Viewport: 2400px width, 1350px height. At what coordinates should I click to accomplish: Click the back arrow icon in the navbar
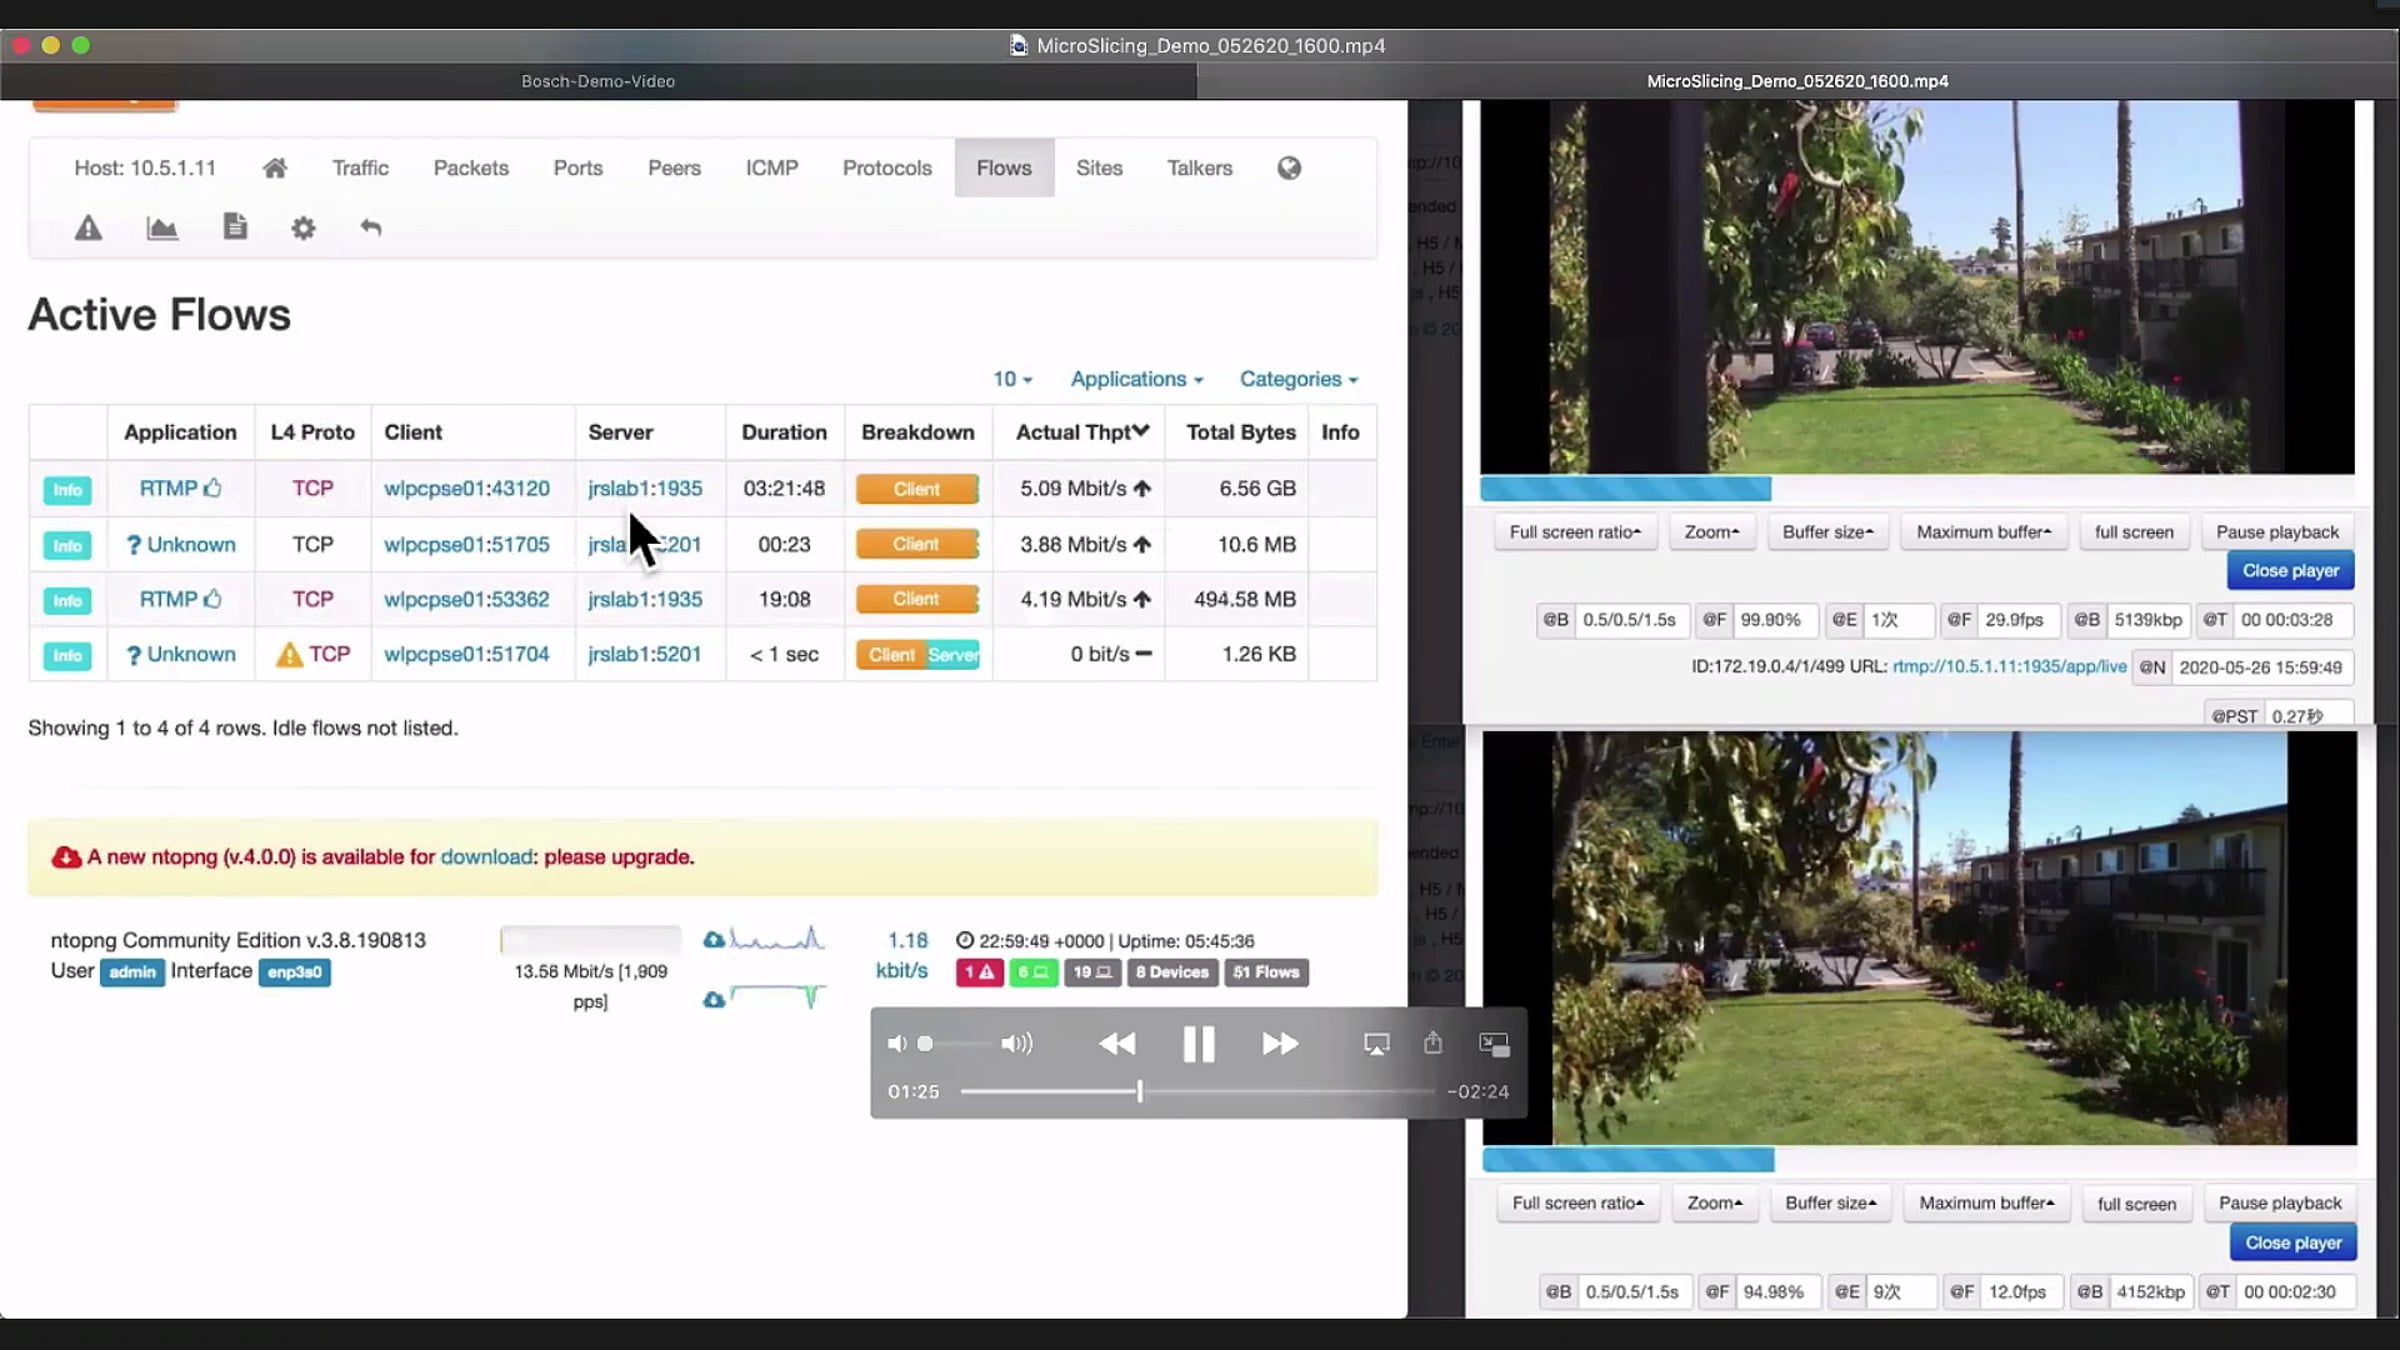[371, 228]
